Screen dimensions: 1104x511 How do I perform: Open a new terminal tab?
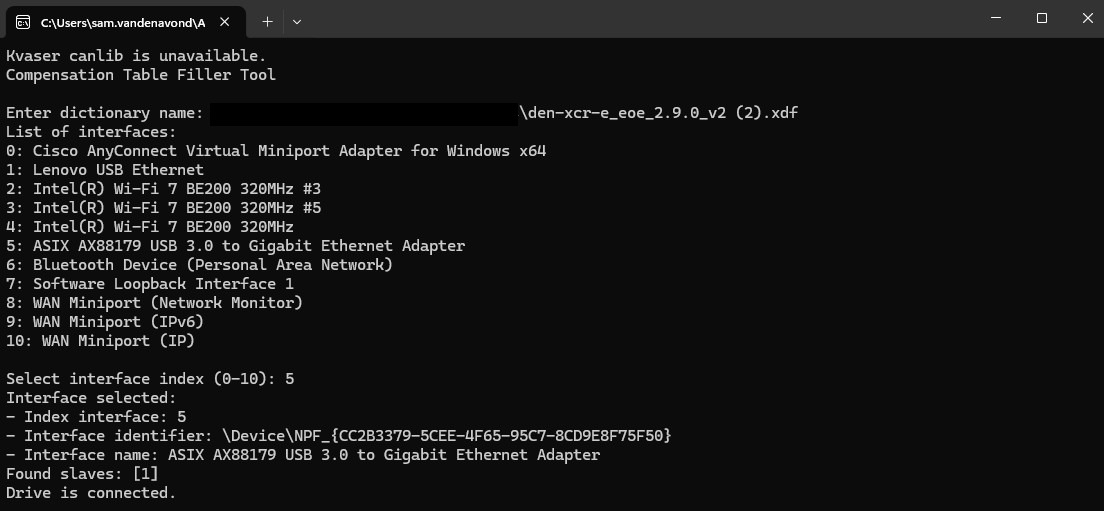(x=267, y=21)
